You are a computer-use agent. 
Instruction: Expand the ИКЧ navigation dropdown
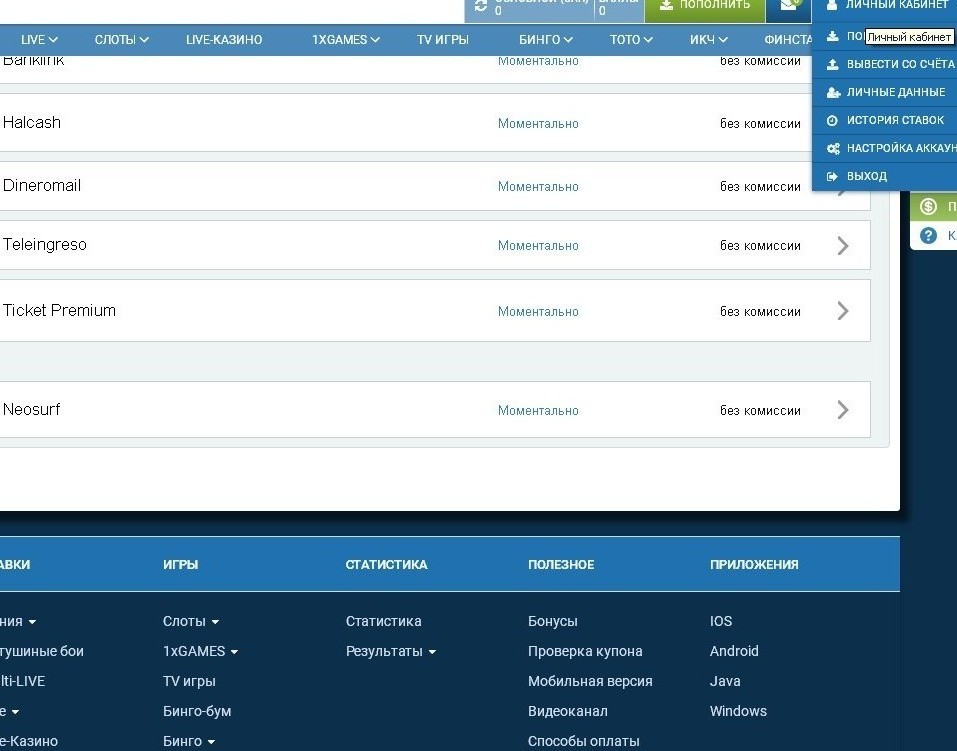point(709,40)
